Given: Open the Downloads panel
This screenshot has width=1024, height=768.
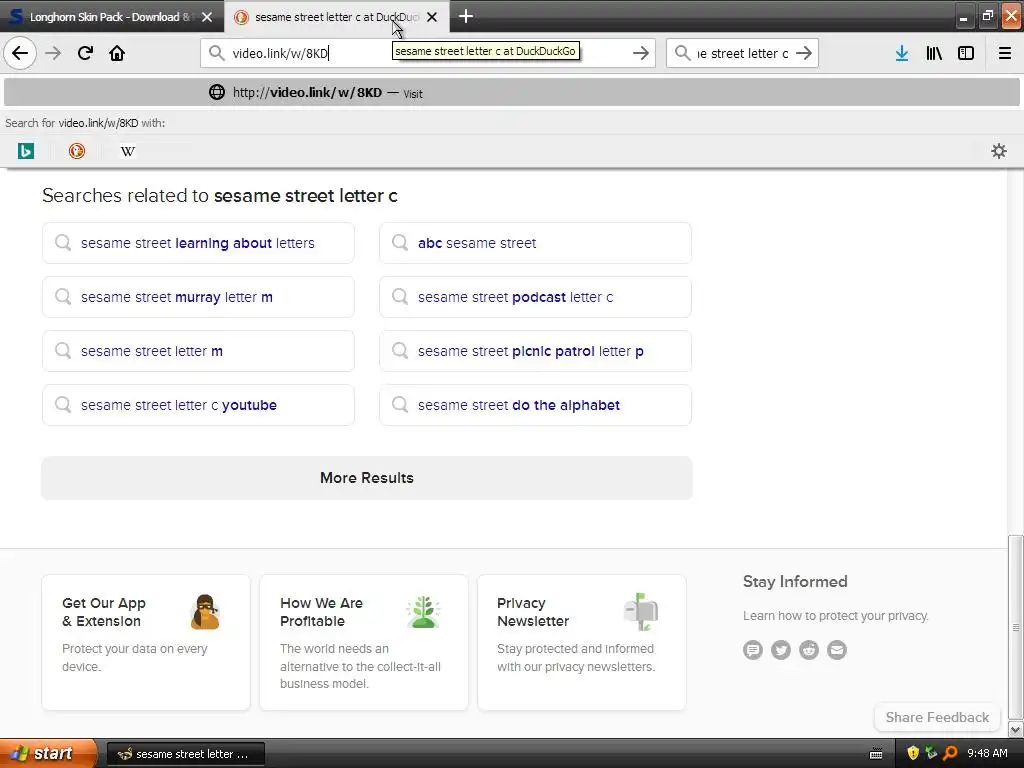Looking at the screenshot, I should pos(902,53).
